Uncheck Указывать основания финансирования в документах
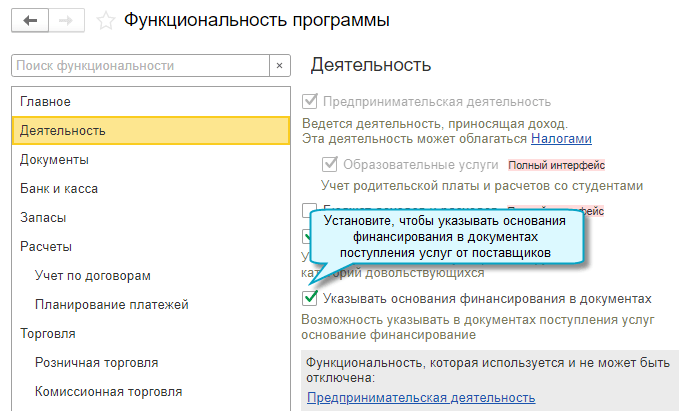700x411 pixels. pos(310,298)
